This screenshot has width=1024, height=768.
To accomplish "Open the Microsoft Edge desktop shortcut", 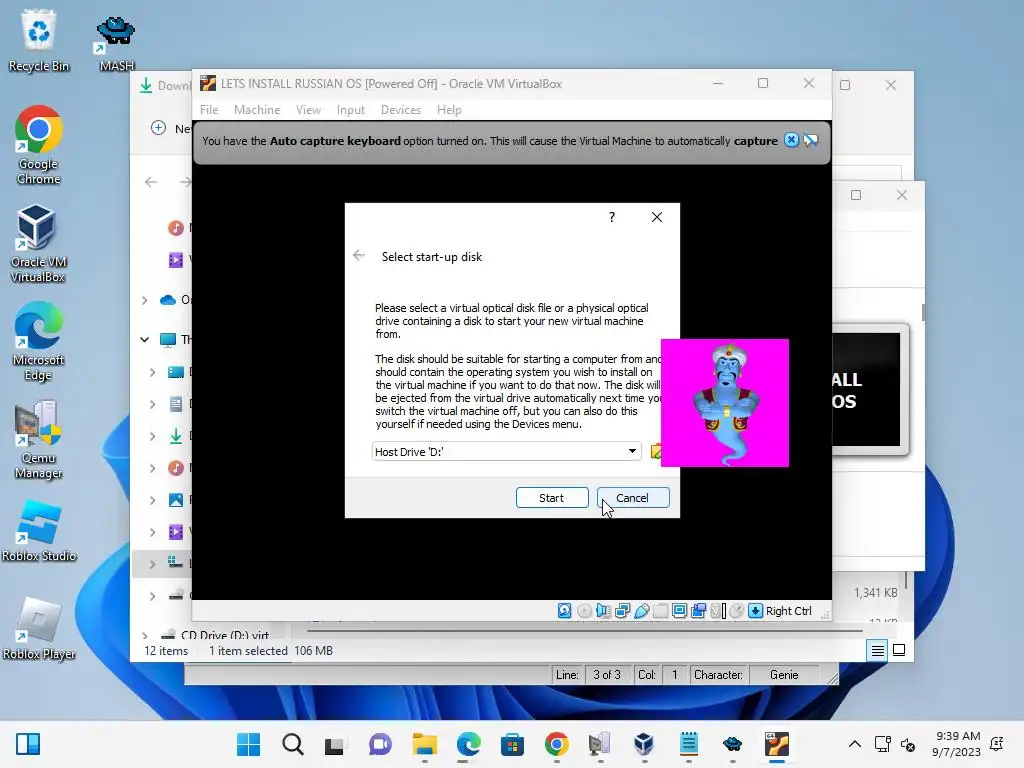I will [x=38, y=342].
